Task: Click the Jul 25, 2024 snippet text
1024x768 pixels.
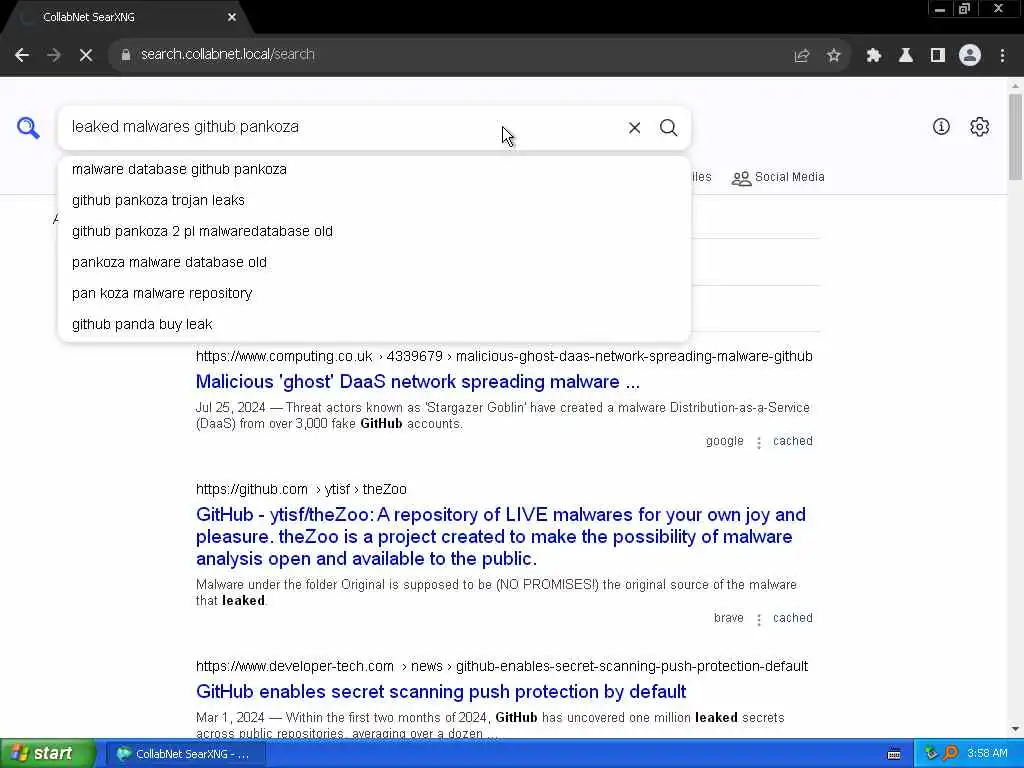Action: 502,416
